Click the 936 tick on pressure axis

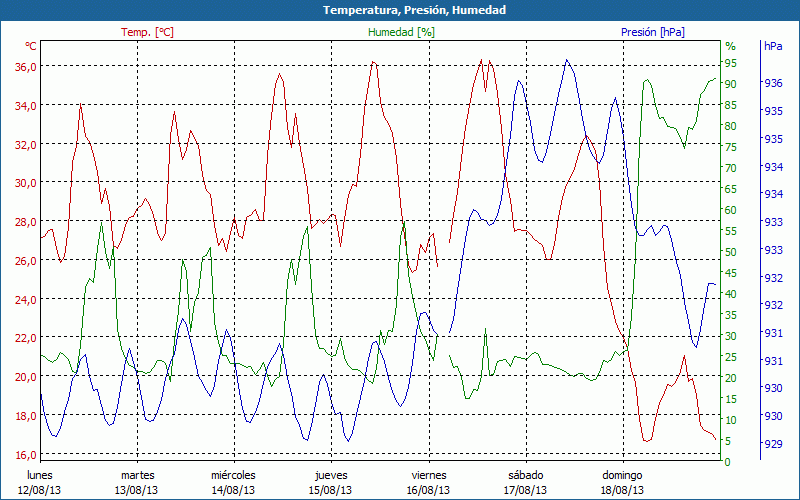[x=773, y=83]
